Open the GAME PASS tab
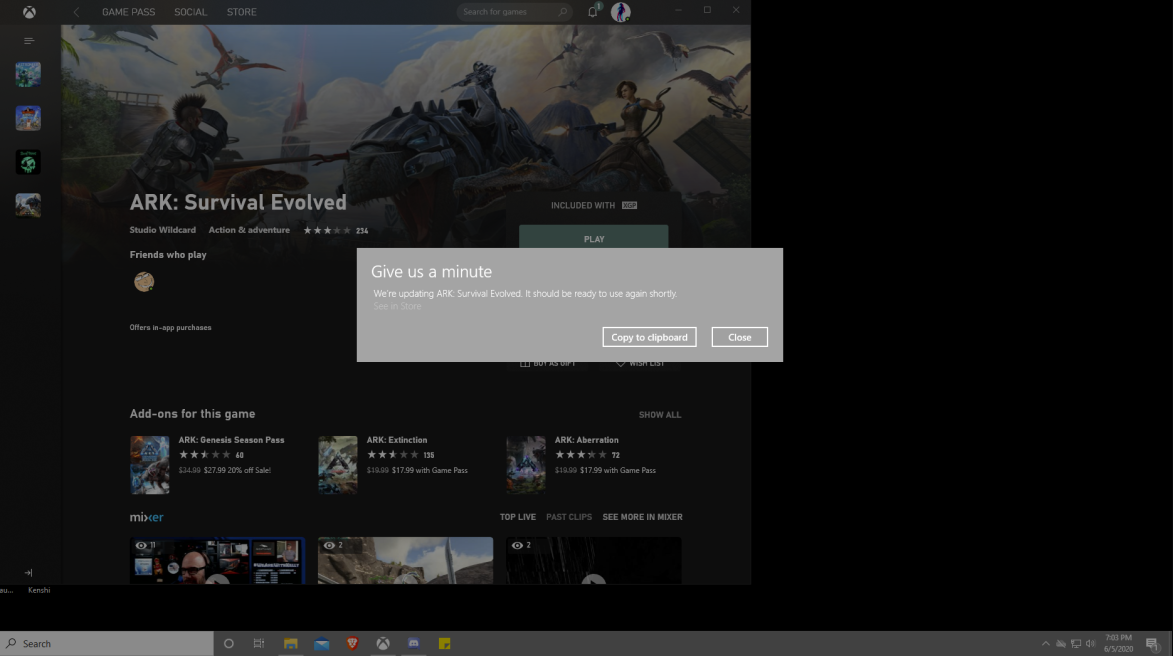Screen dimensions: 1173x656 [x=129, y=12]
